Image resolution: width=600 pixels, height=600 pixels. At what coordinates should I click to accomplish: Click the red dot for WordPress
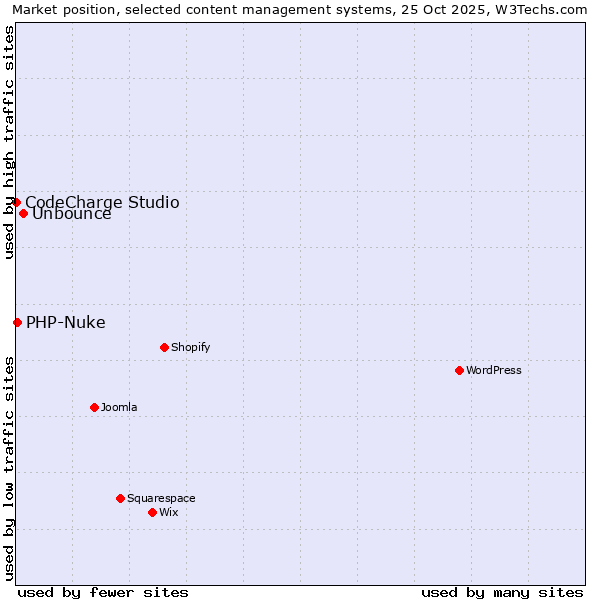click(x=459, y=370)
